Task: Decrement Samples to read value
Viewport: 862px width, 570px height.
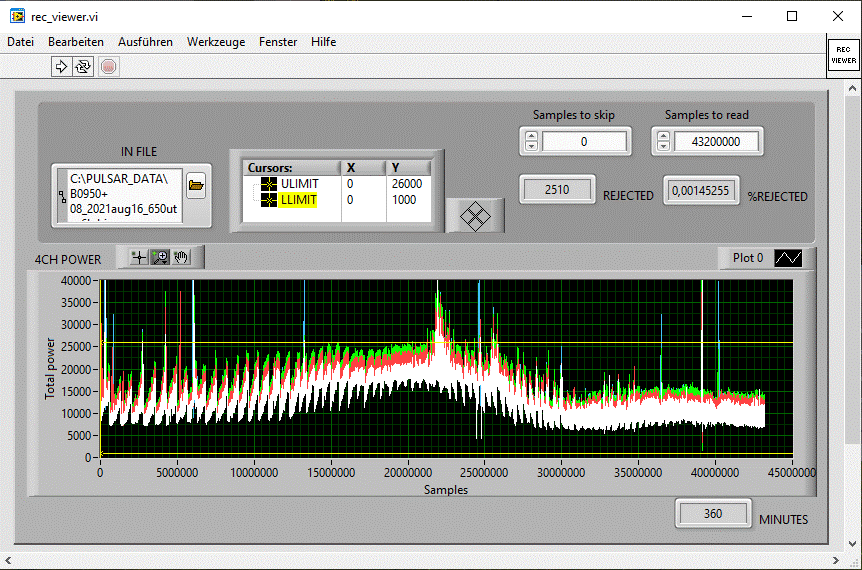Action: point(663,146)
